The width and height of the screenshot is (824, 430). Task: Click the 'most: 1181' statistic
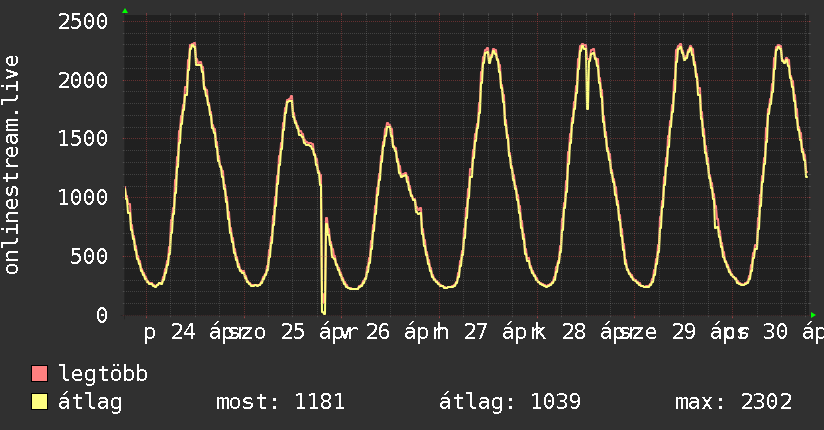pos(280,402)
